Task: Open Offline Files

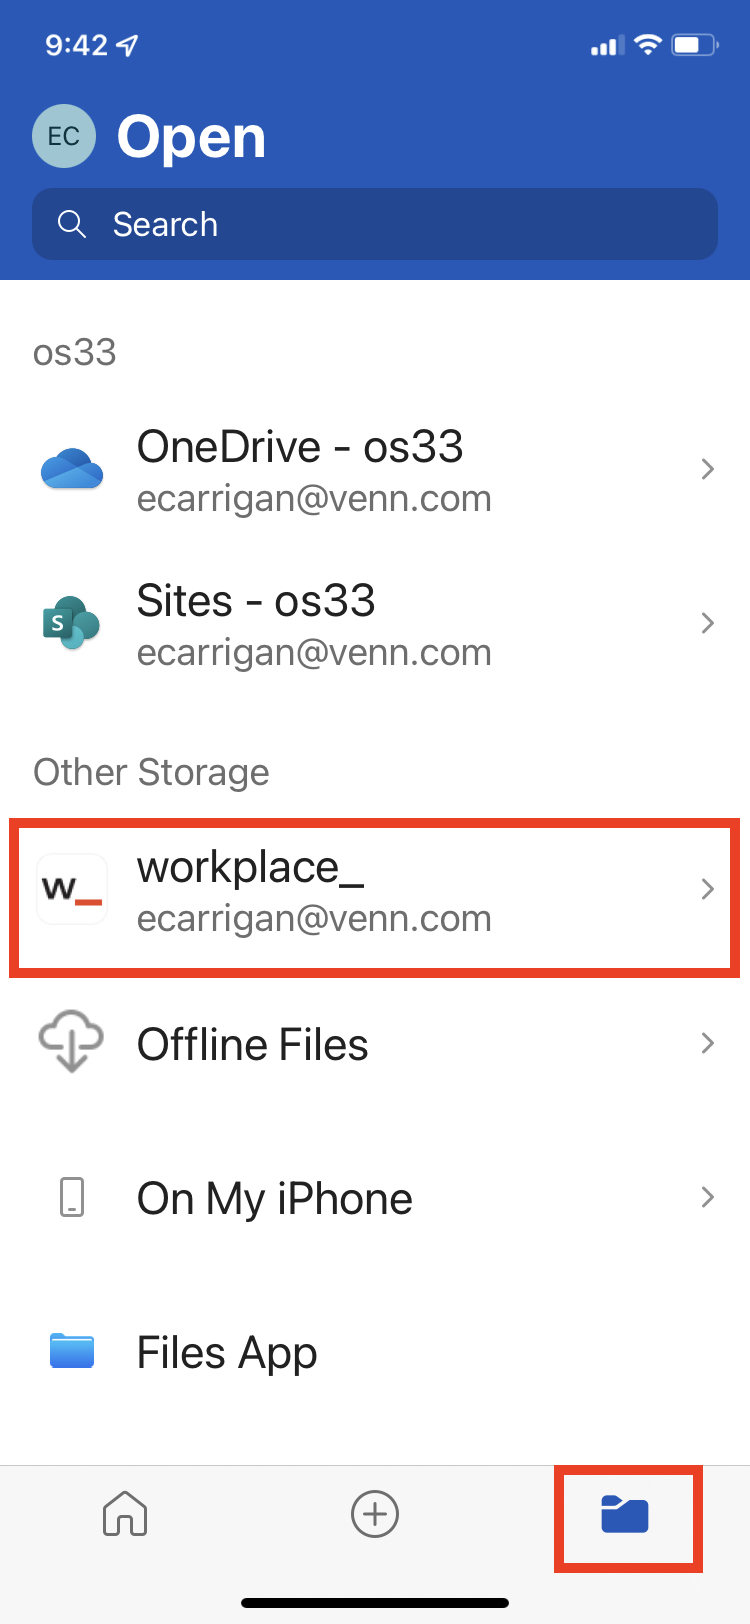Action: [375, 1044]
